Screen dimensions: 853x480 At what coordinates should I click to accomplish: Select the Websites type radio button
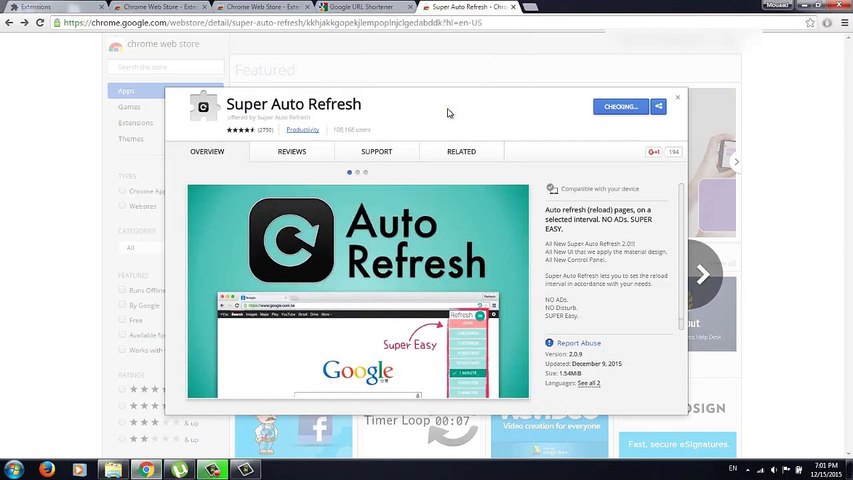point(122,206)
